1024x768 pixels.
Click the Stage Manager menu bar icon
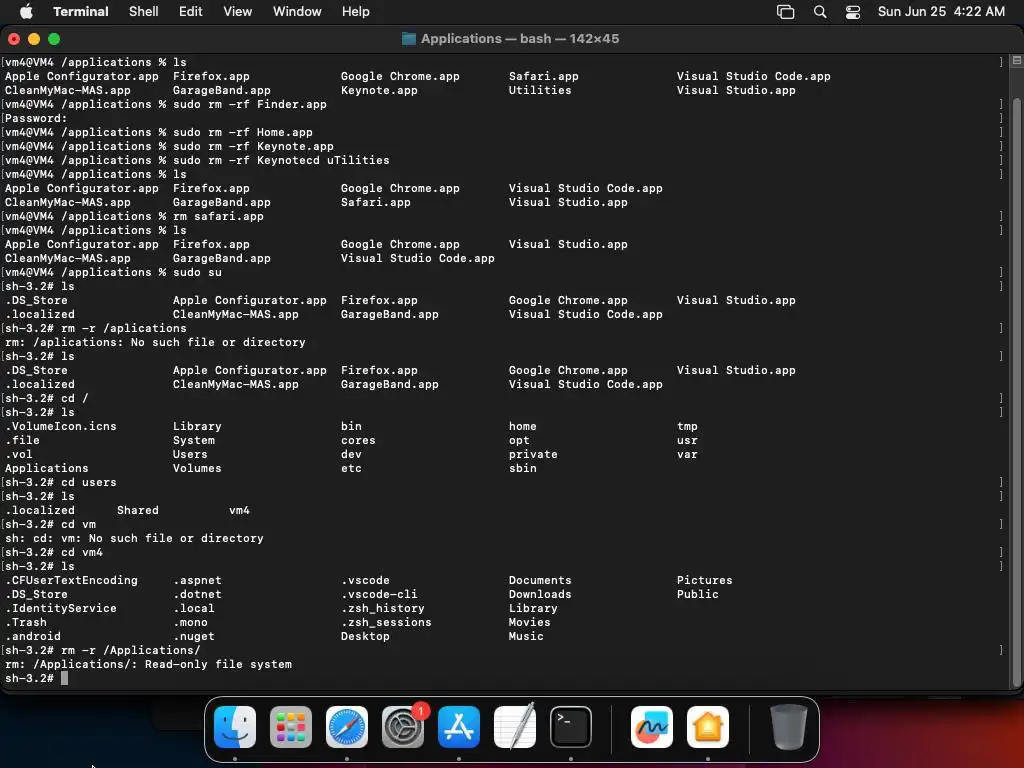786,12
